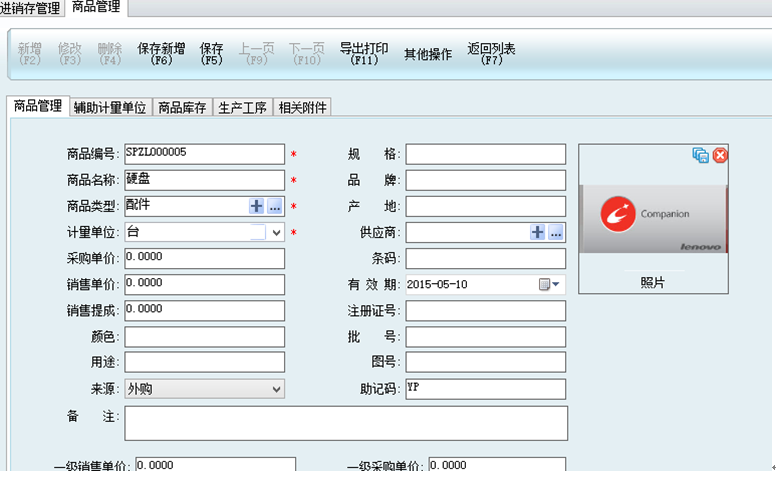
Task: Open the 商品库存 tab
Action: 182,107
